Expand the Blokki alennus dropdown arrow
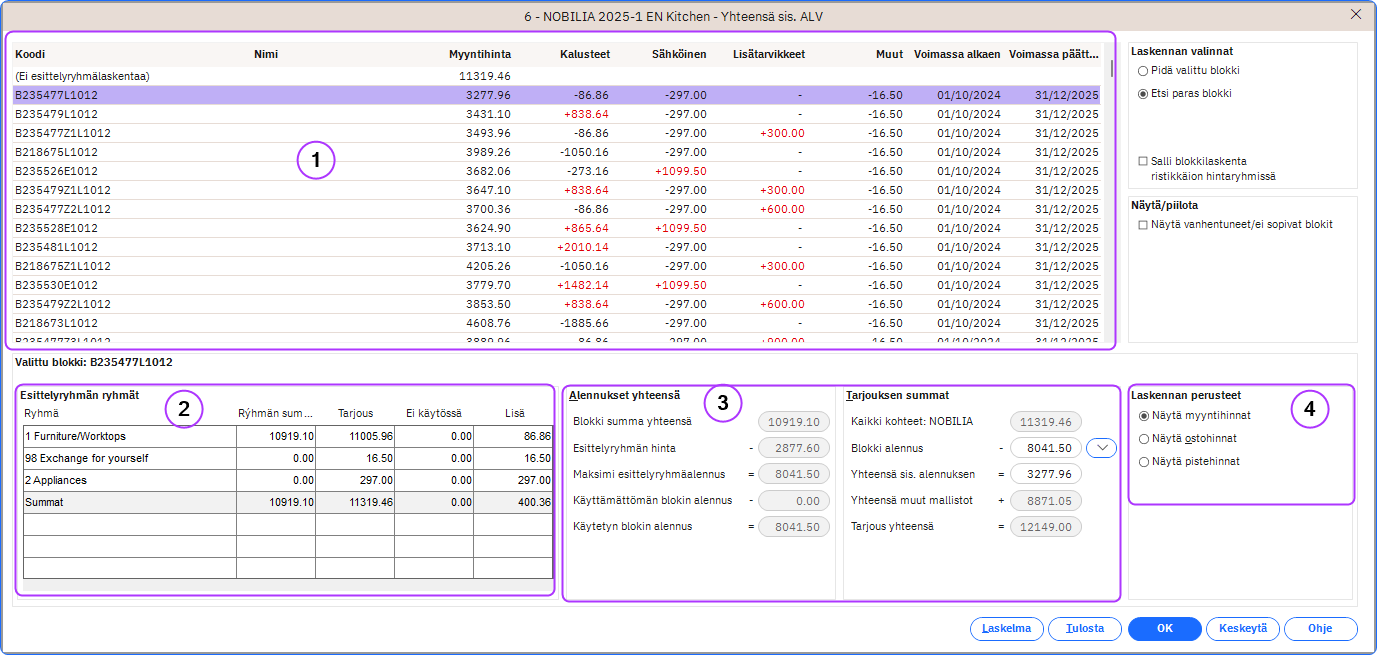This screenshot has height=655, width=1377. click(x=1101, y=449)
